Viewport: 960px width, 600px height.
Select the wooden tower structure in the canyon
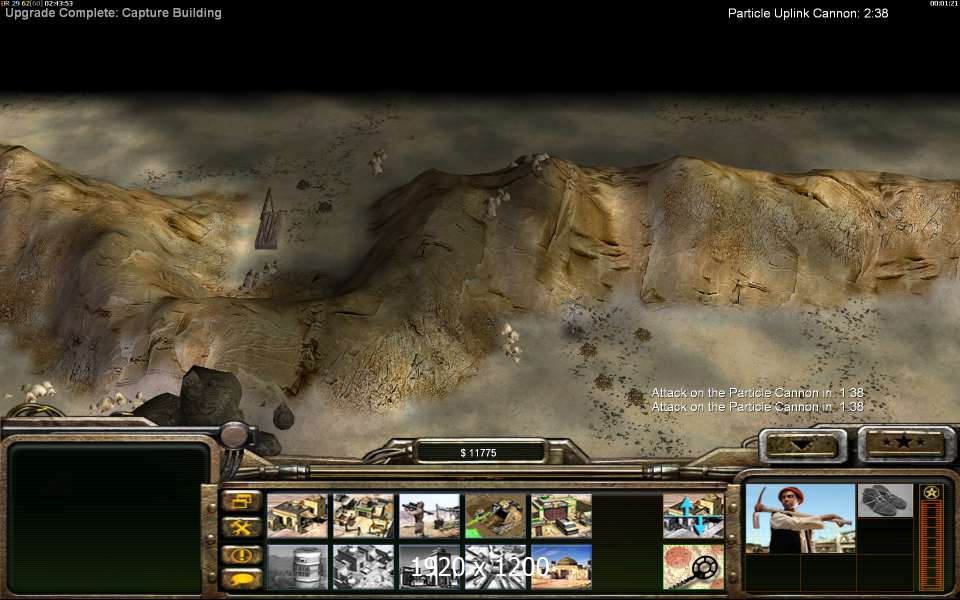(269, 219)
